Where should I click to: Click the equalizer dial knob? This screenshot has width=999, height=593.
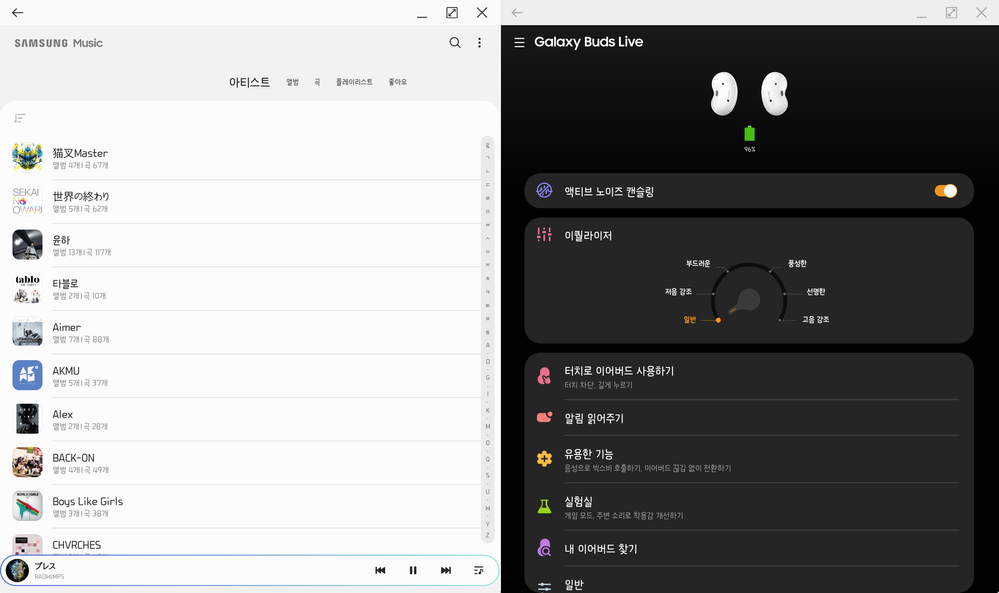[x=748, y=299]
